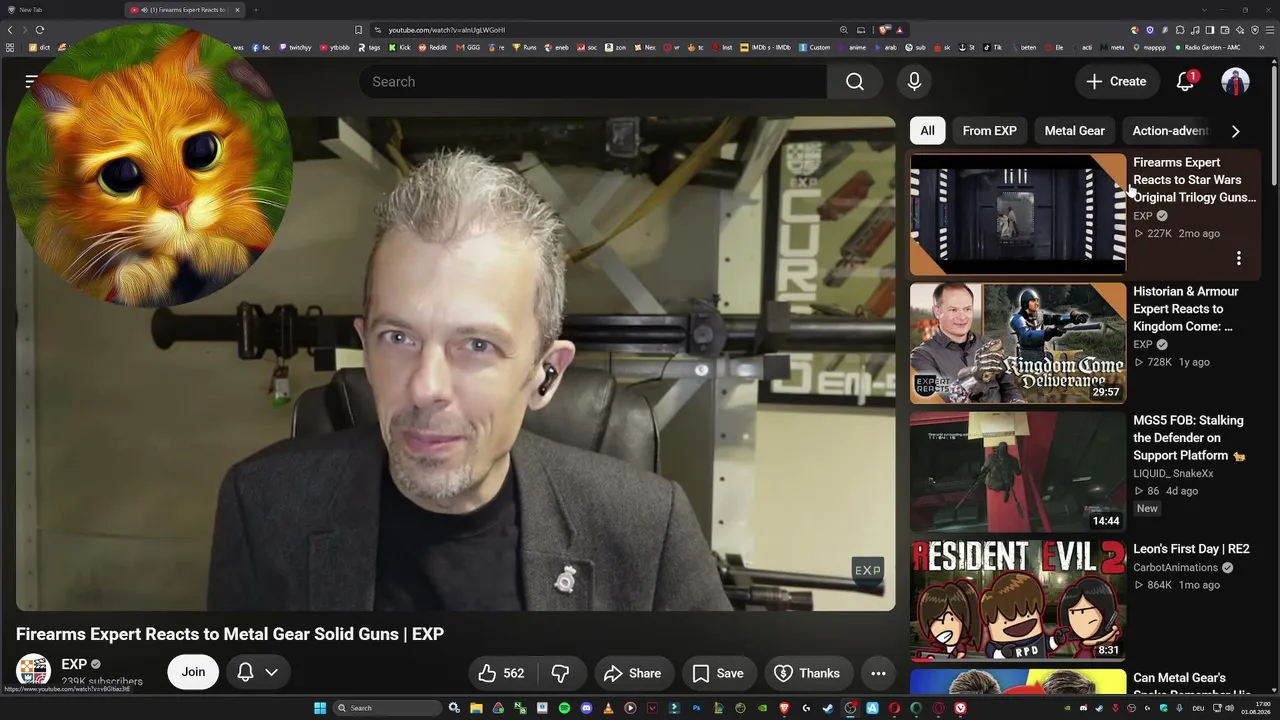The image size is (1280, 720).
Task: Reload the page in the browser
Action: click(x=40, y=30)
